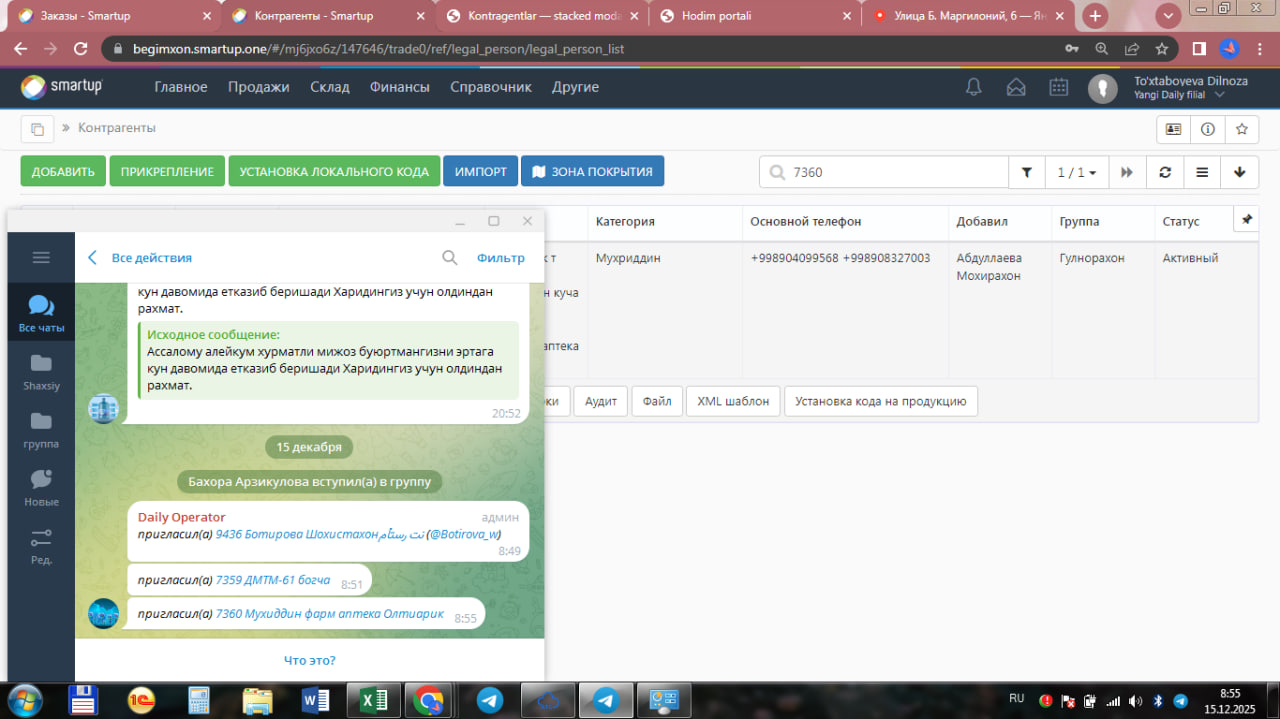The image size is (1280, 719).
Task: Expand Yangi Daily filial dropdown
Action: click(x=1219, y=95)
